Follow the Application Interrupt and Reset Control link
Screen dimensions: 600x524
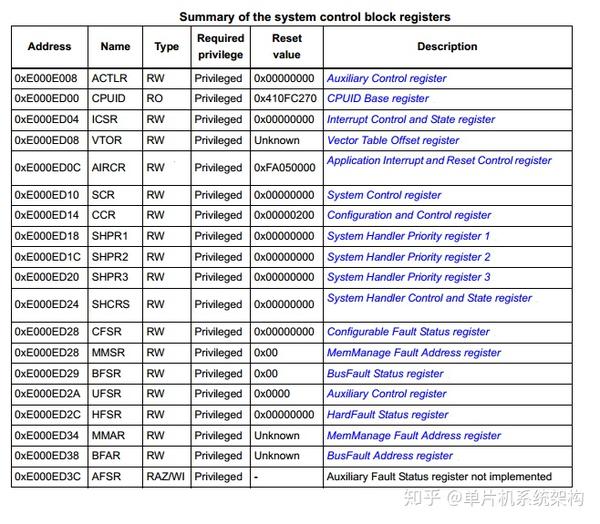coord(439,161)
